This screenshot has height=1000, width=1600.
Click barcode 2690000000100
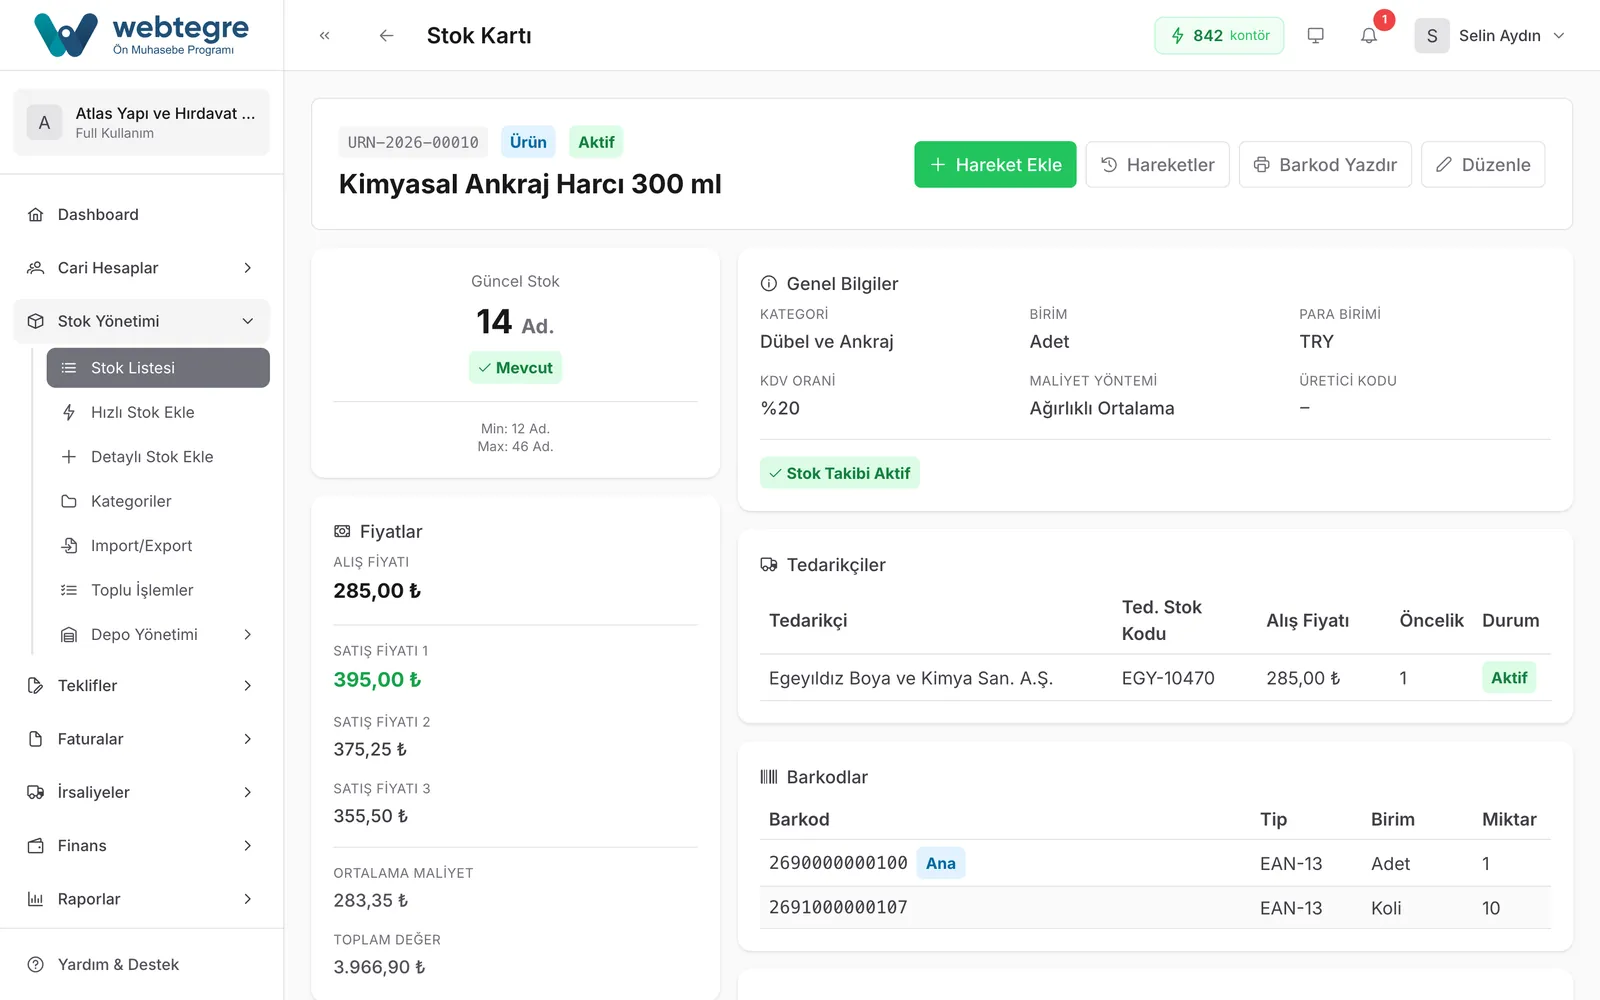point(838,863)
